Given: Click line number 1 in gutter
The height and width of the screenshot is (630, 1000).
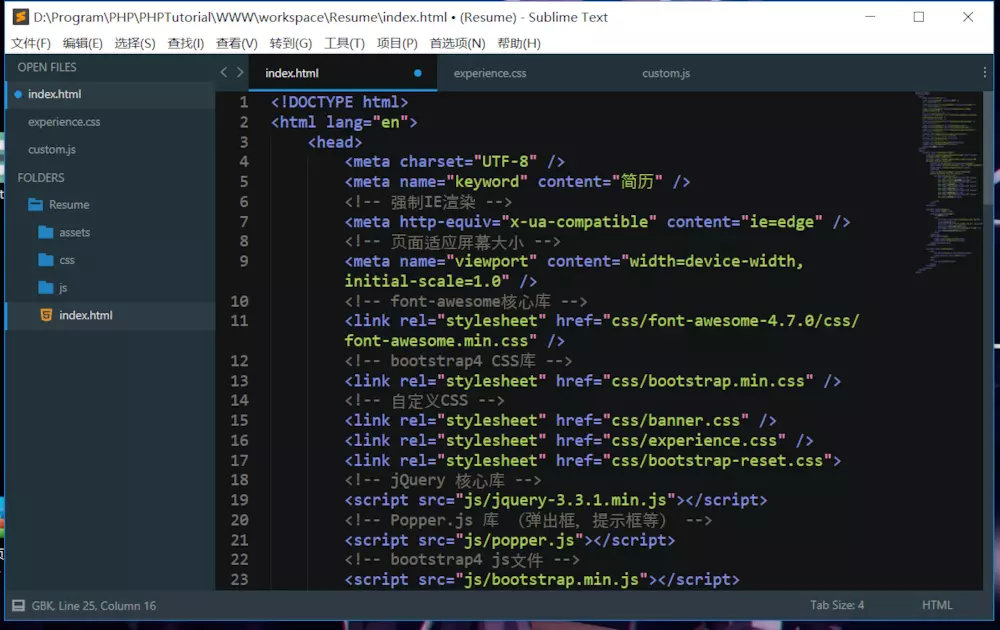Looking at the screenshot, I should (x=244, y=102).
